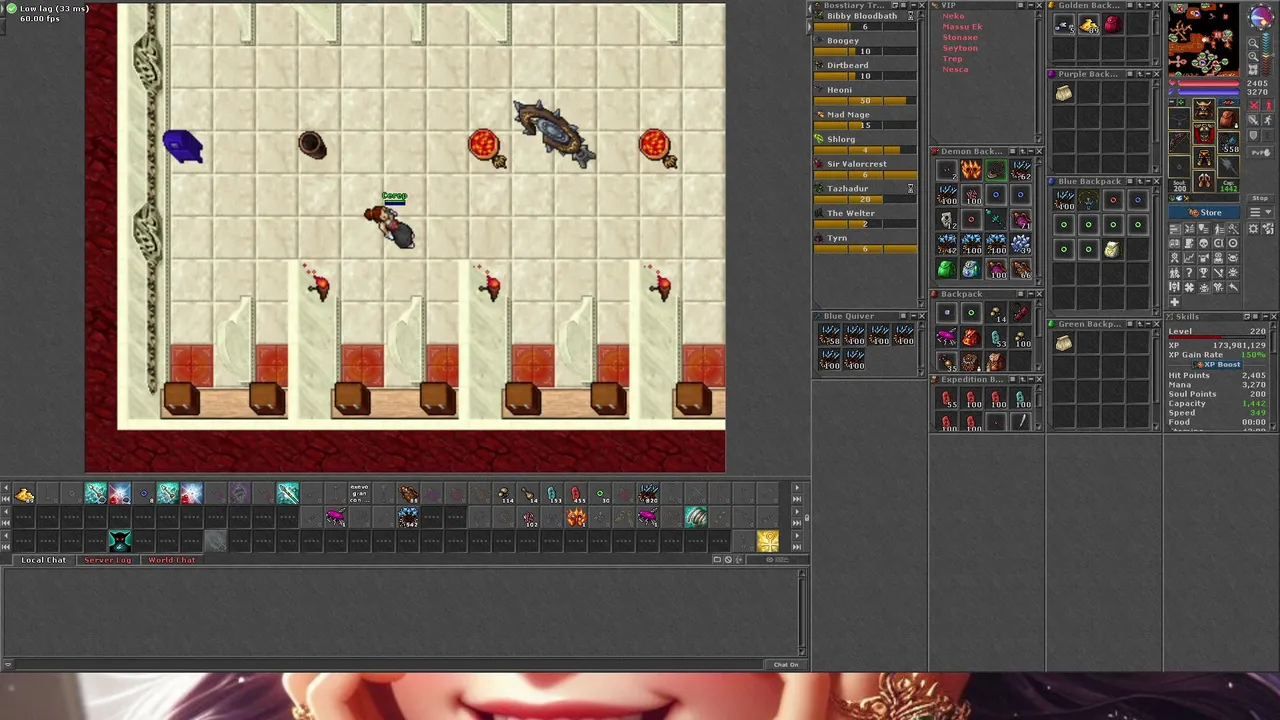Select Massu Ek in the VIP list
Image resolution: width=1280 pixels, height=720 pixels.
pos(963,27)
